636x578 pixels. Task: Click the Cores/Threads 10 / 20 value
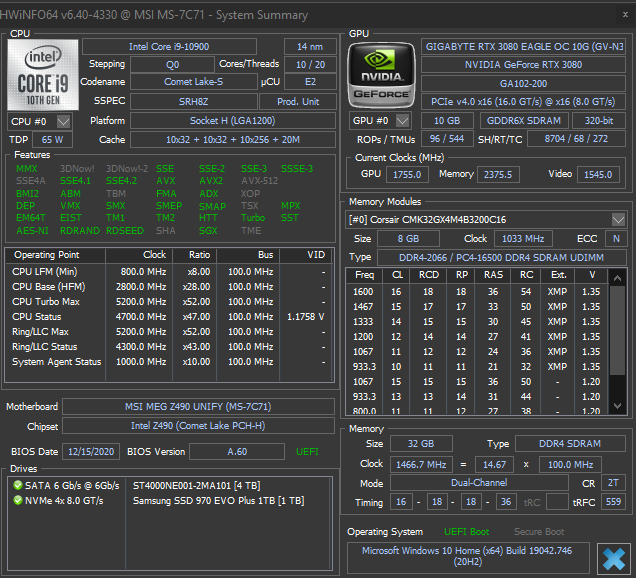pos(310,64)
